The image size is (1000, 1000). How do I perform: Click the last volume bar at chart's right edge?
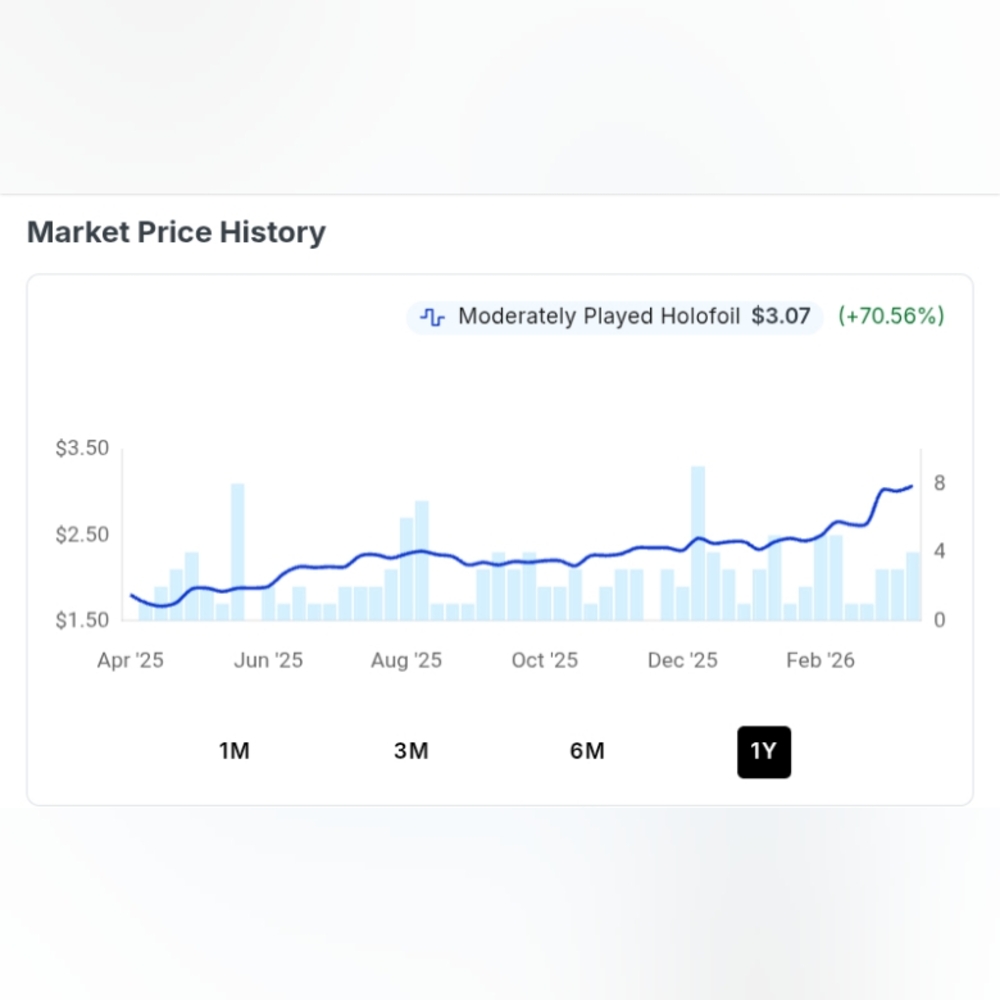coord(913,586)
